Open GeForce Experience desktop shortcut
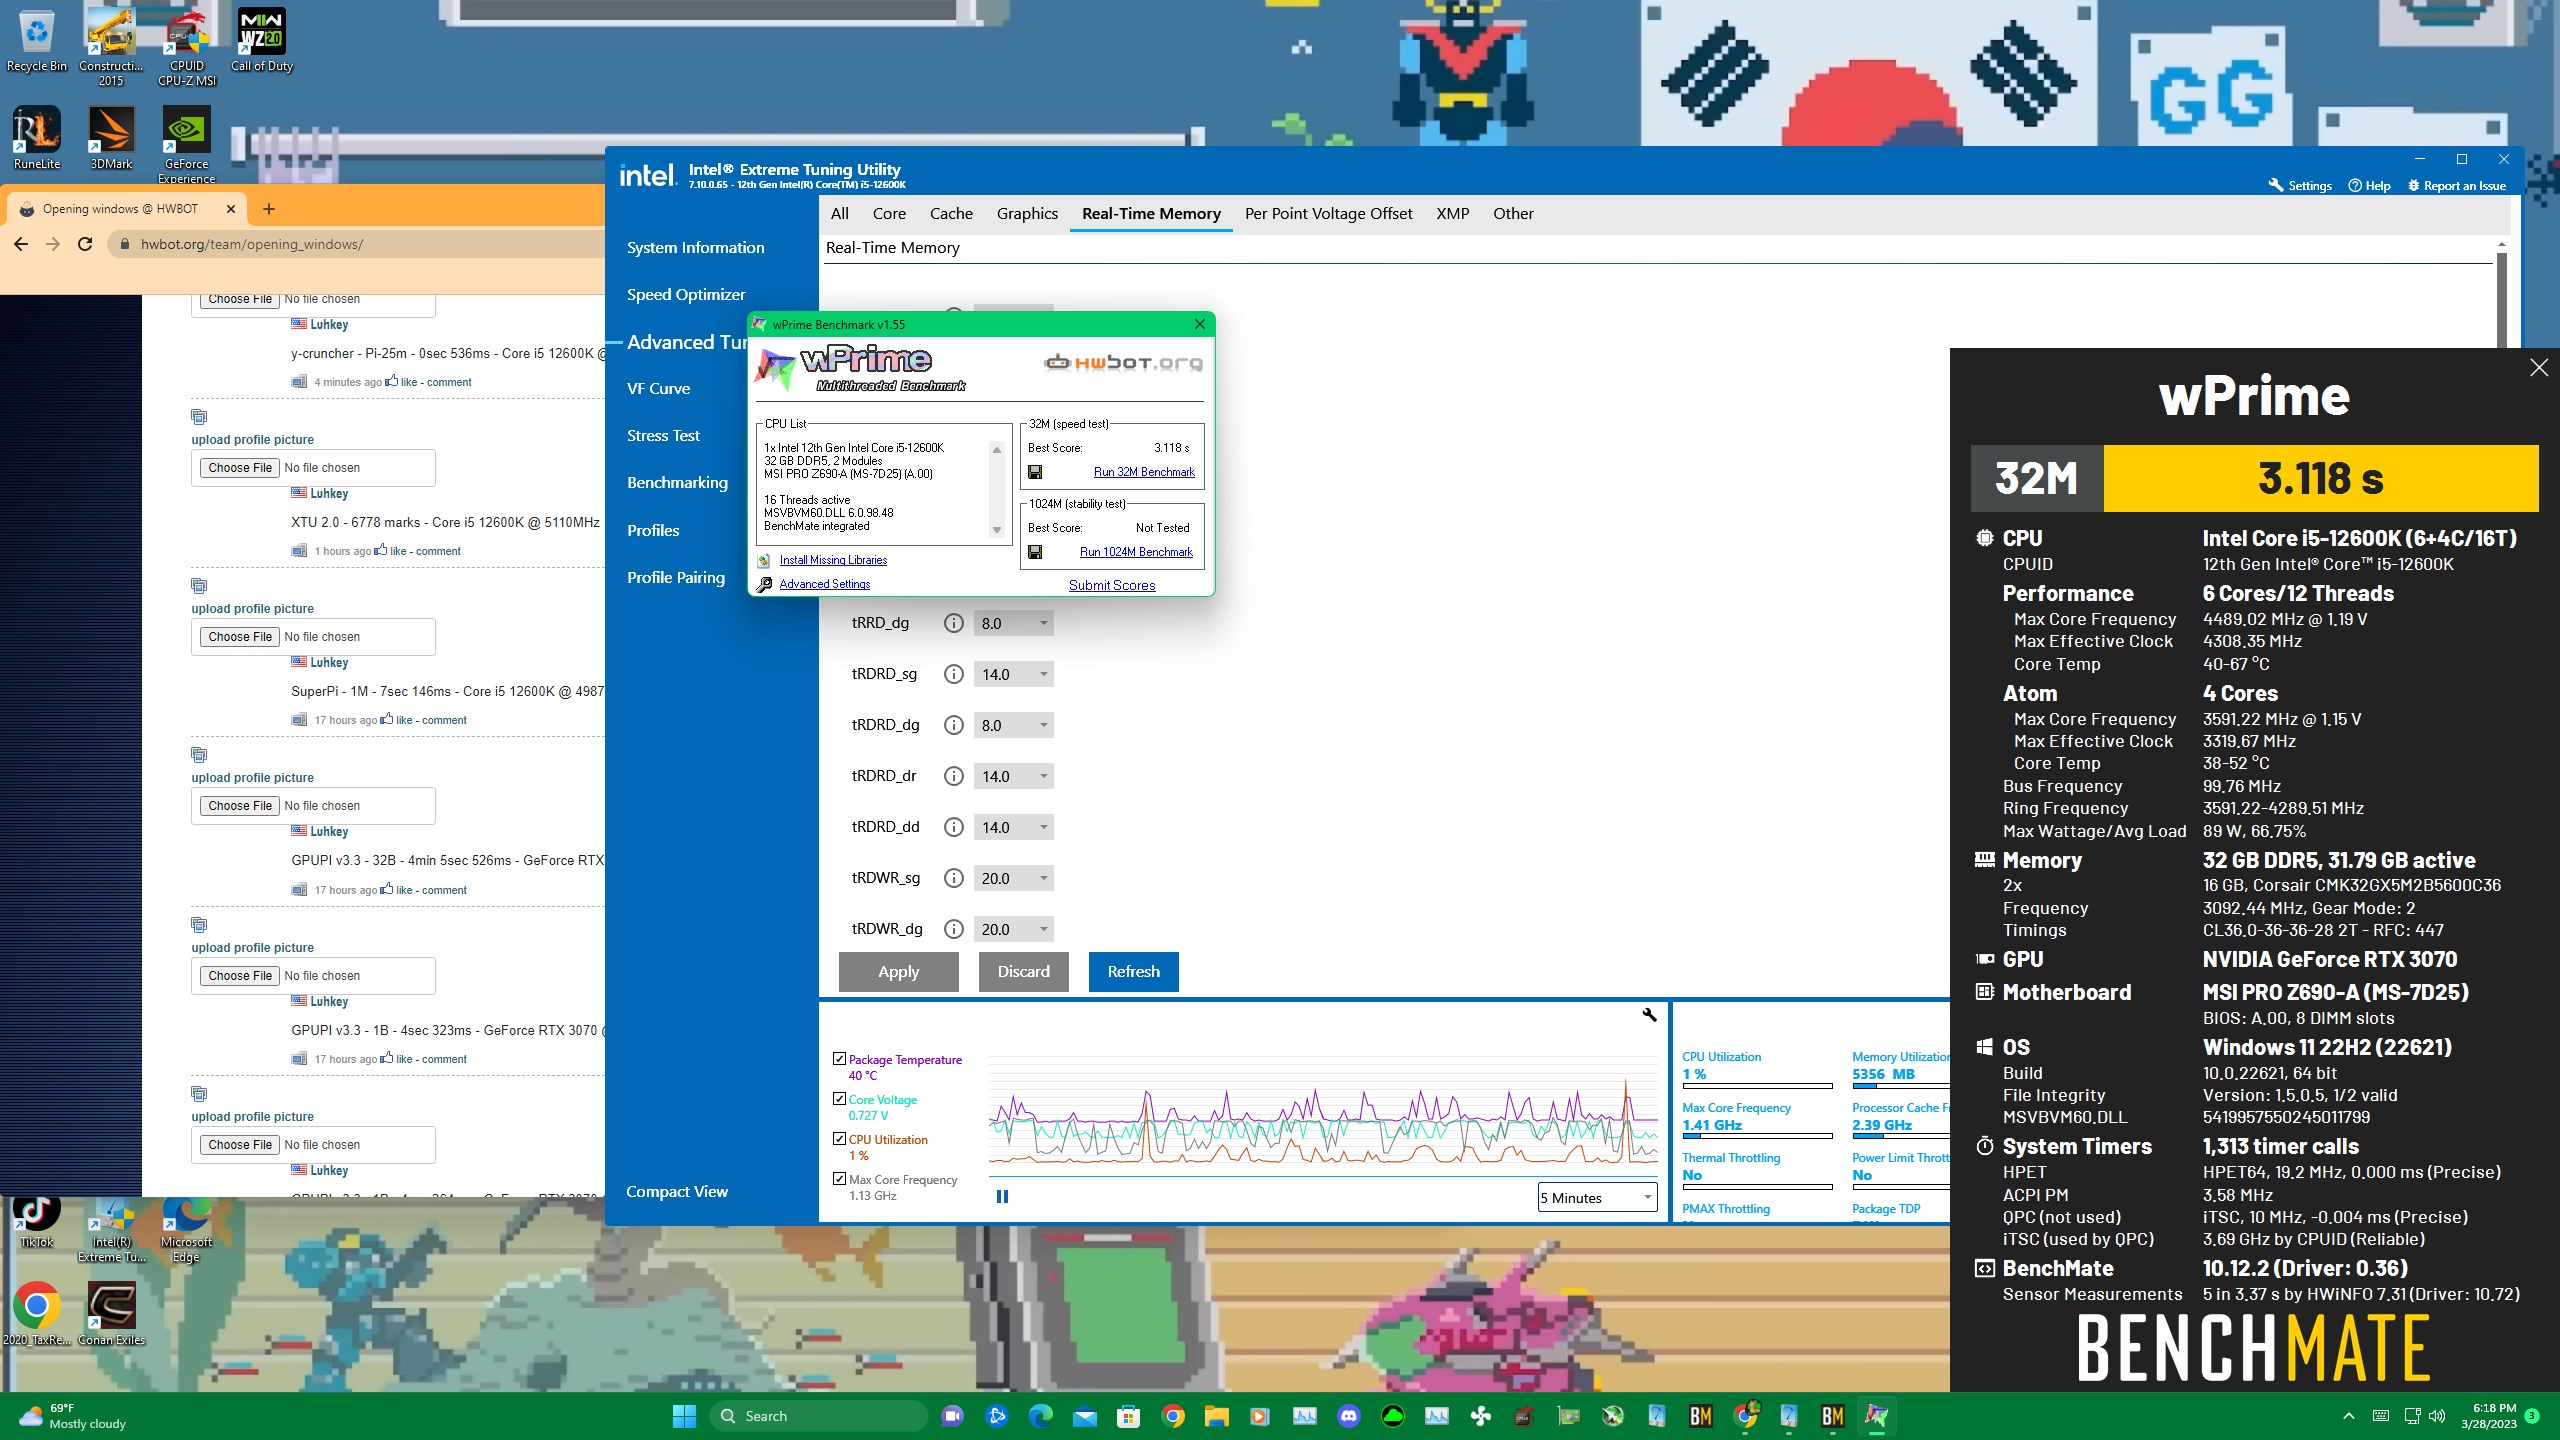The image size is (2560, 1440). pos(187,145)
